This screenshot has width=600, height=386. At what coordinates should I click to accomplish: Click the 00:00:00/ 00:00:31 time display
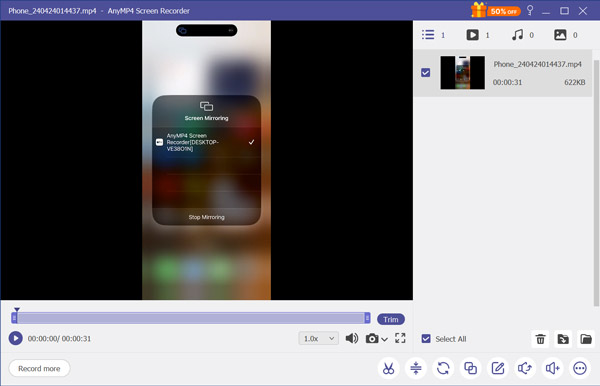tap(59, 339)
